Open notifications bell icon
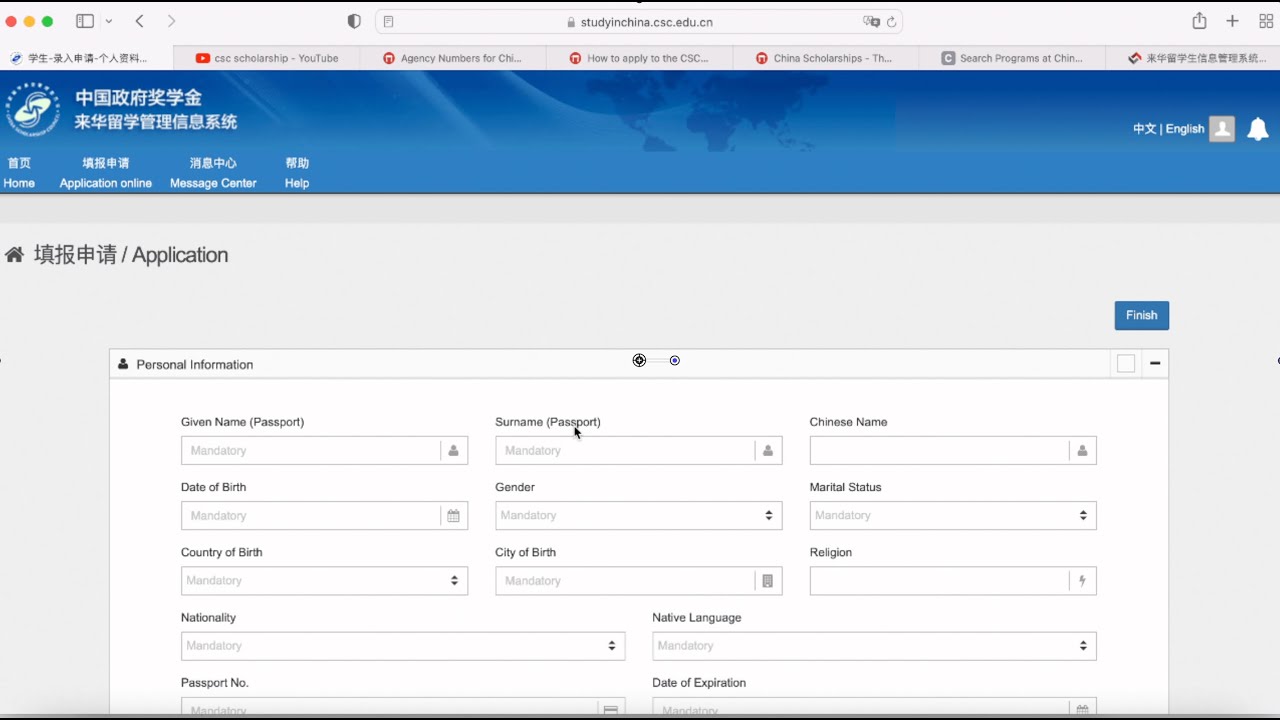Image resolution: width=1280 pixels, height=720 pixels. (1258, 128)
